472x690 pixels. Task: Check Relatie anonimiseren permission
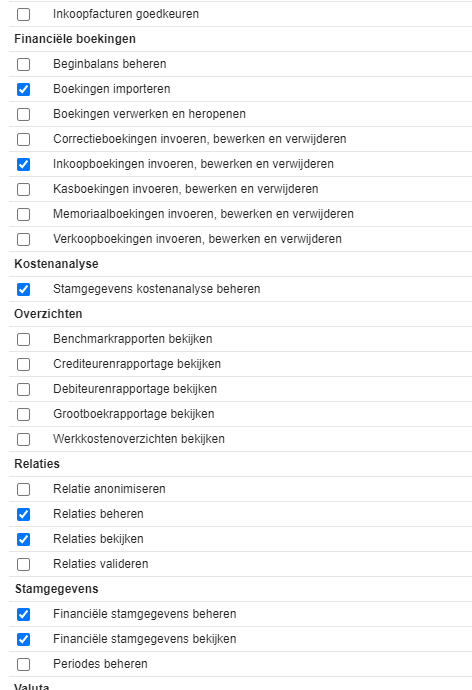(x=23, y=489)
